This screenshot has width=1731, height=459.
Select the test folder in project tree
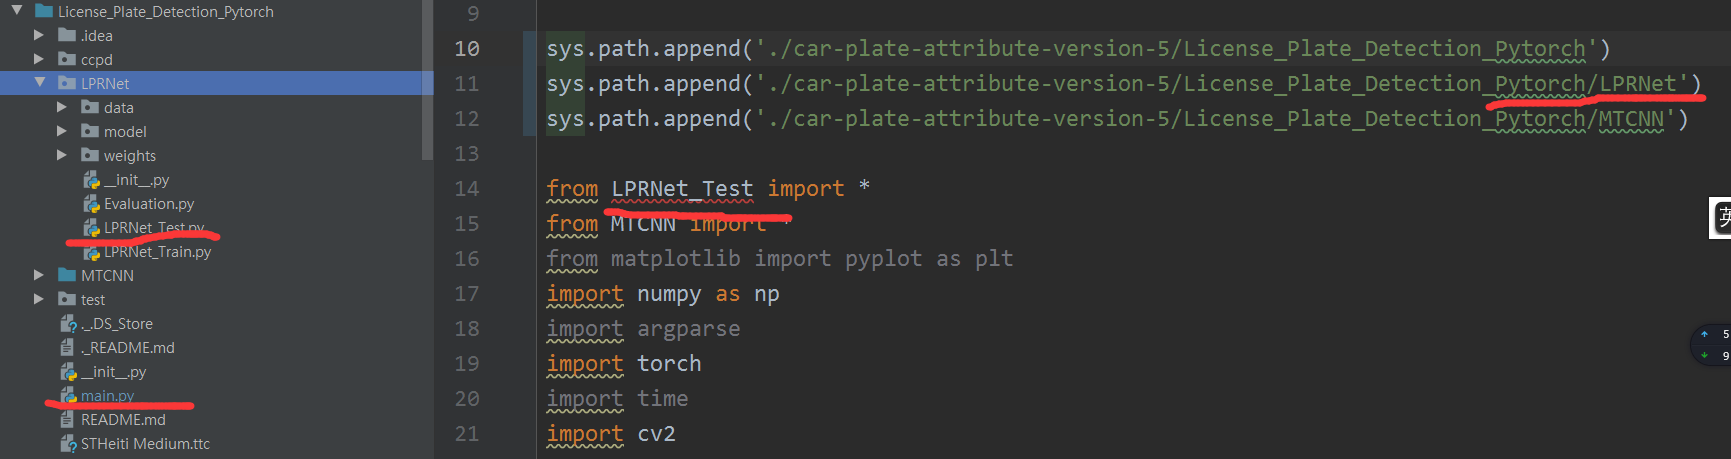point(92,299)
